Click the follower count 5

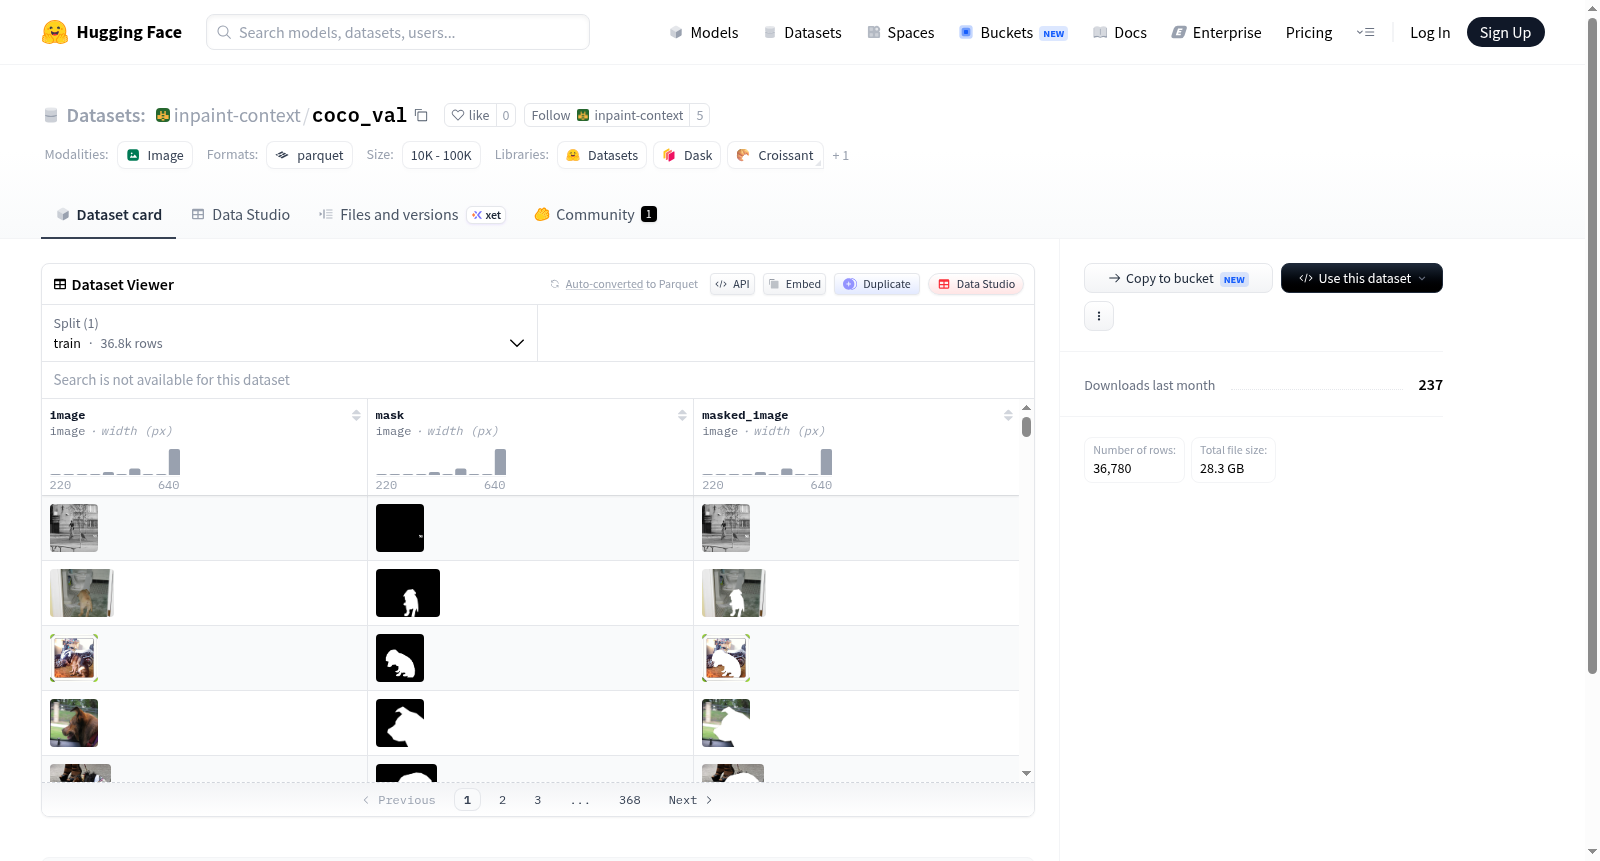point(700,115)
